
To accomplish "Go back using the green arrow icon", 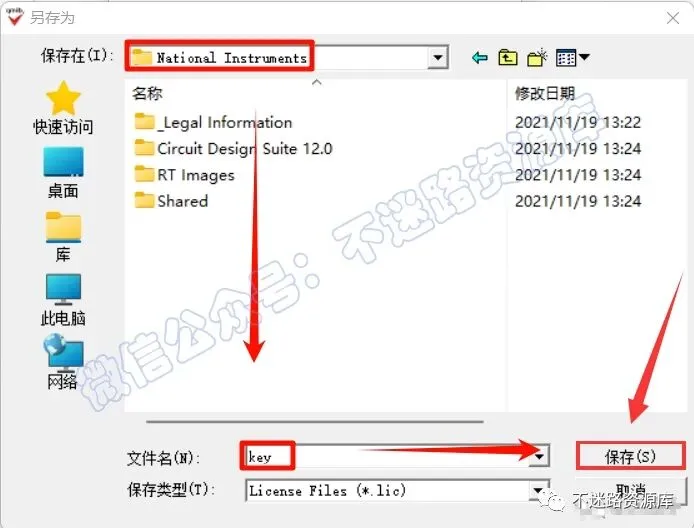I will coord(480,58).
